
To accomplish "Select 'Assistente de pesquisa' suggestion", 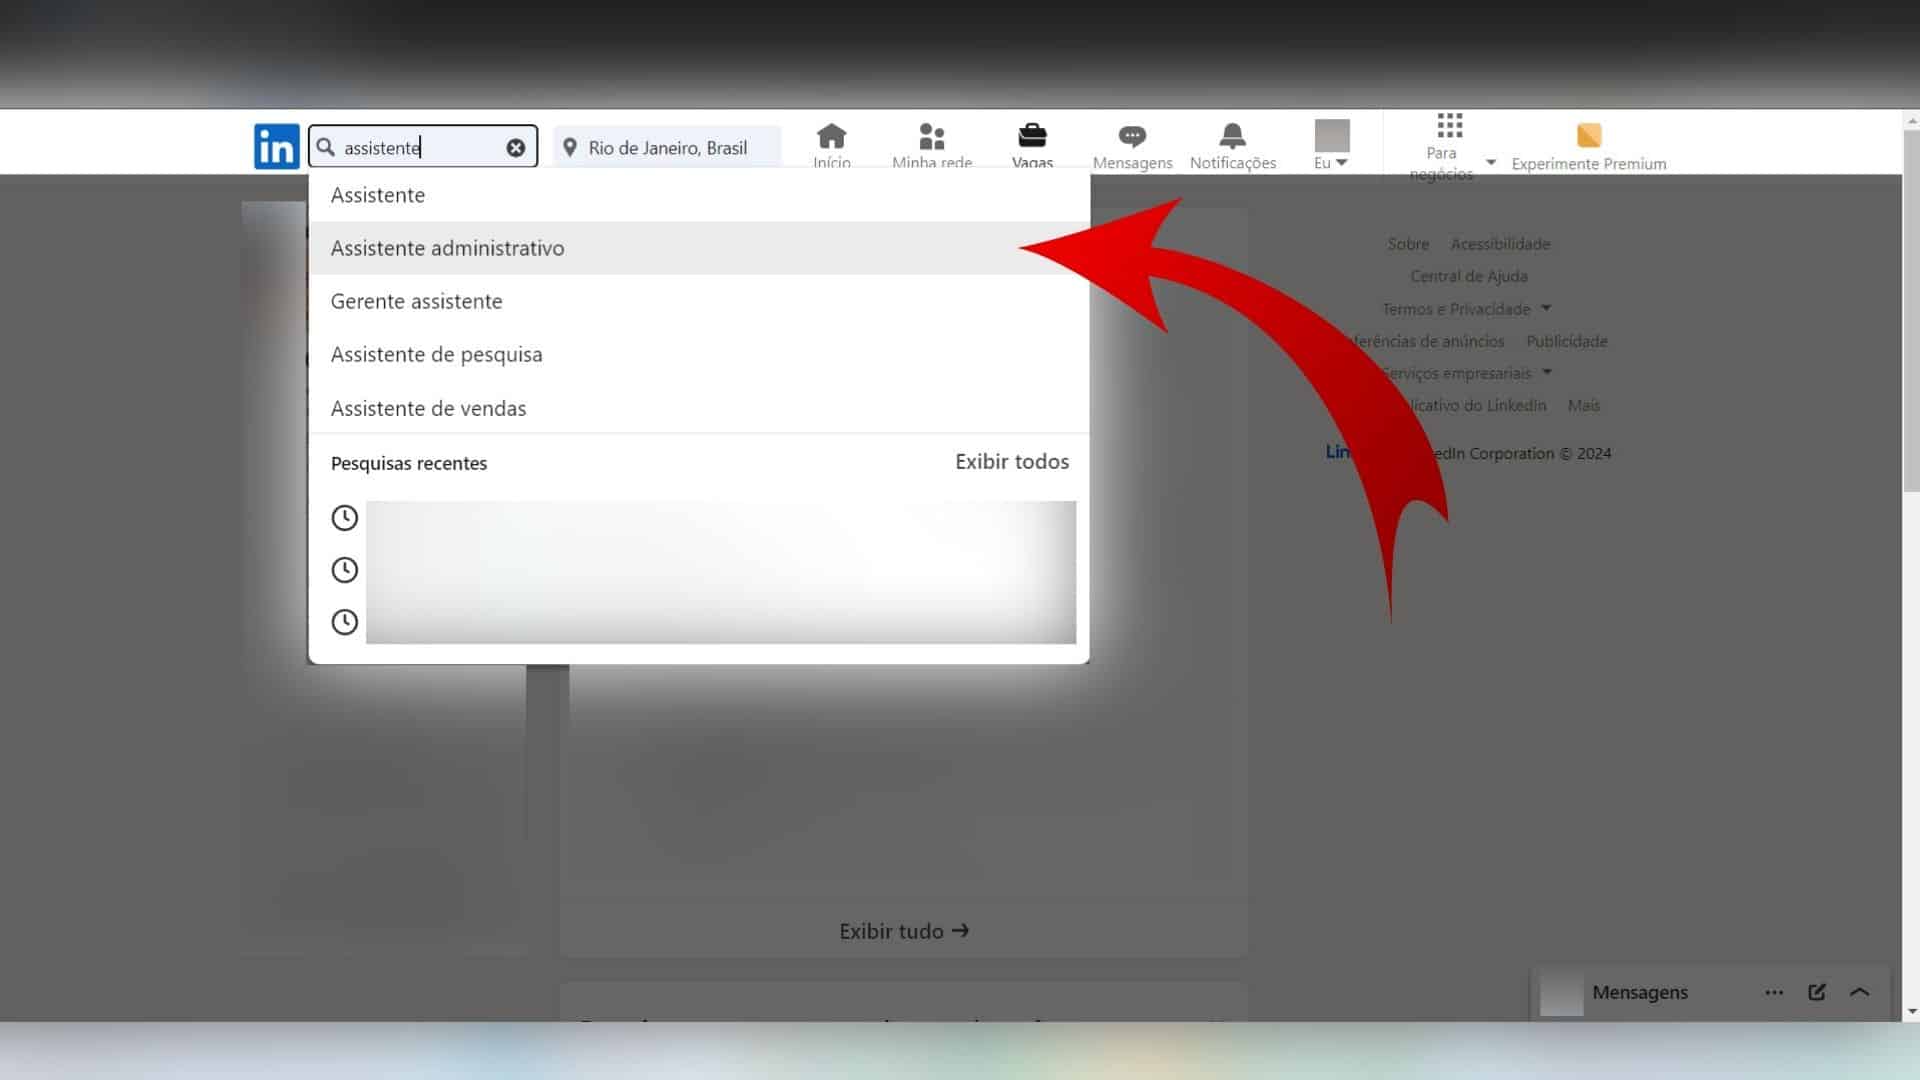I will [699, 354].
